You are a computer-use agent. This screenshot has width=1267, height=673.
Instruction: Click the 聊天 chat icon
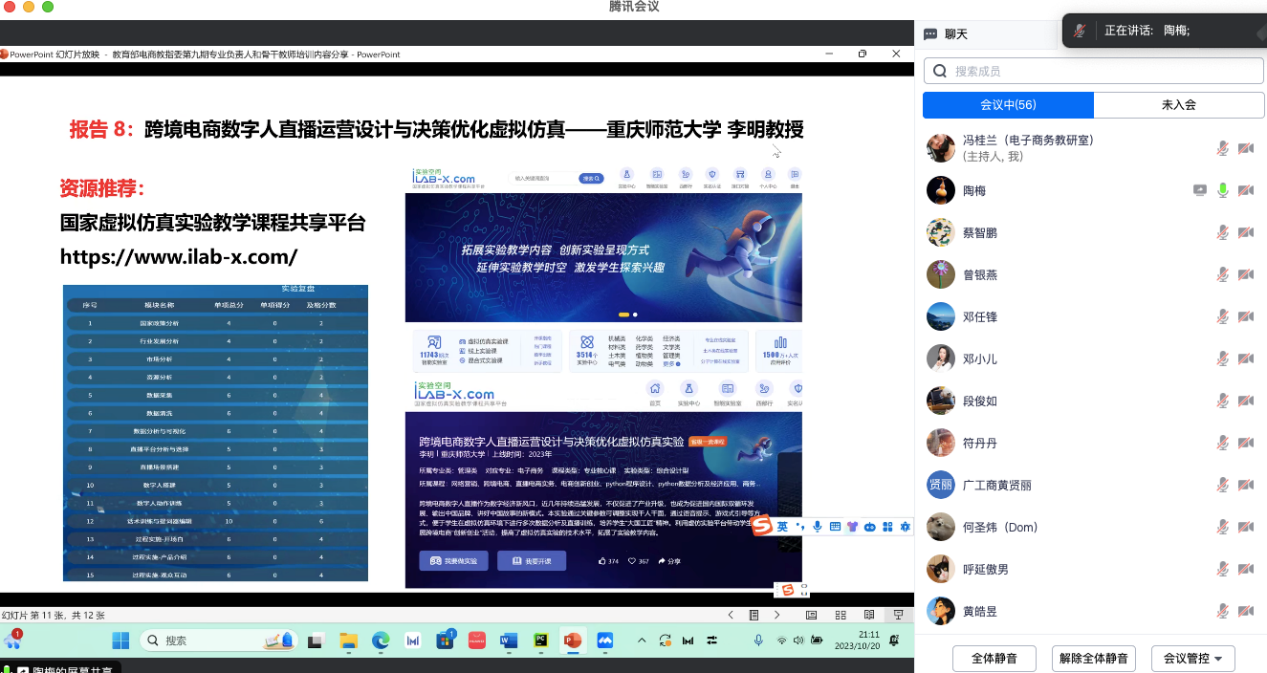[931, 34]
